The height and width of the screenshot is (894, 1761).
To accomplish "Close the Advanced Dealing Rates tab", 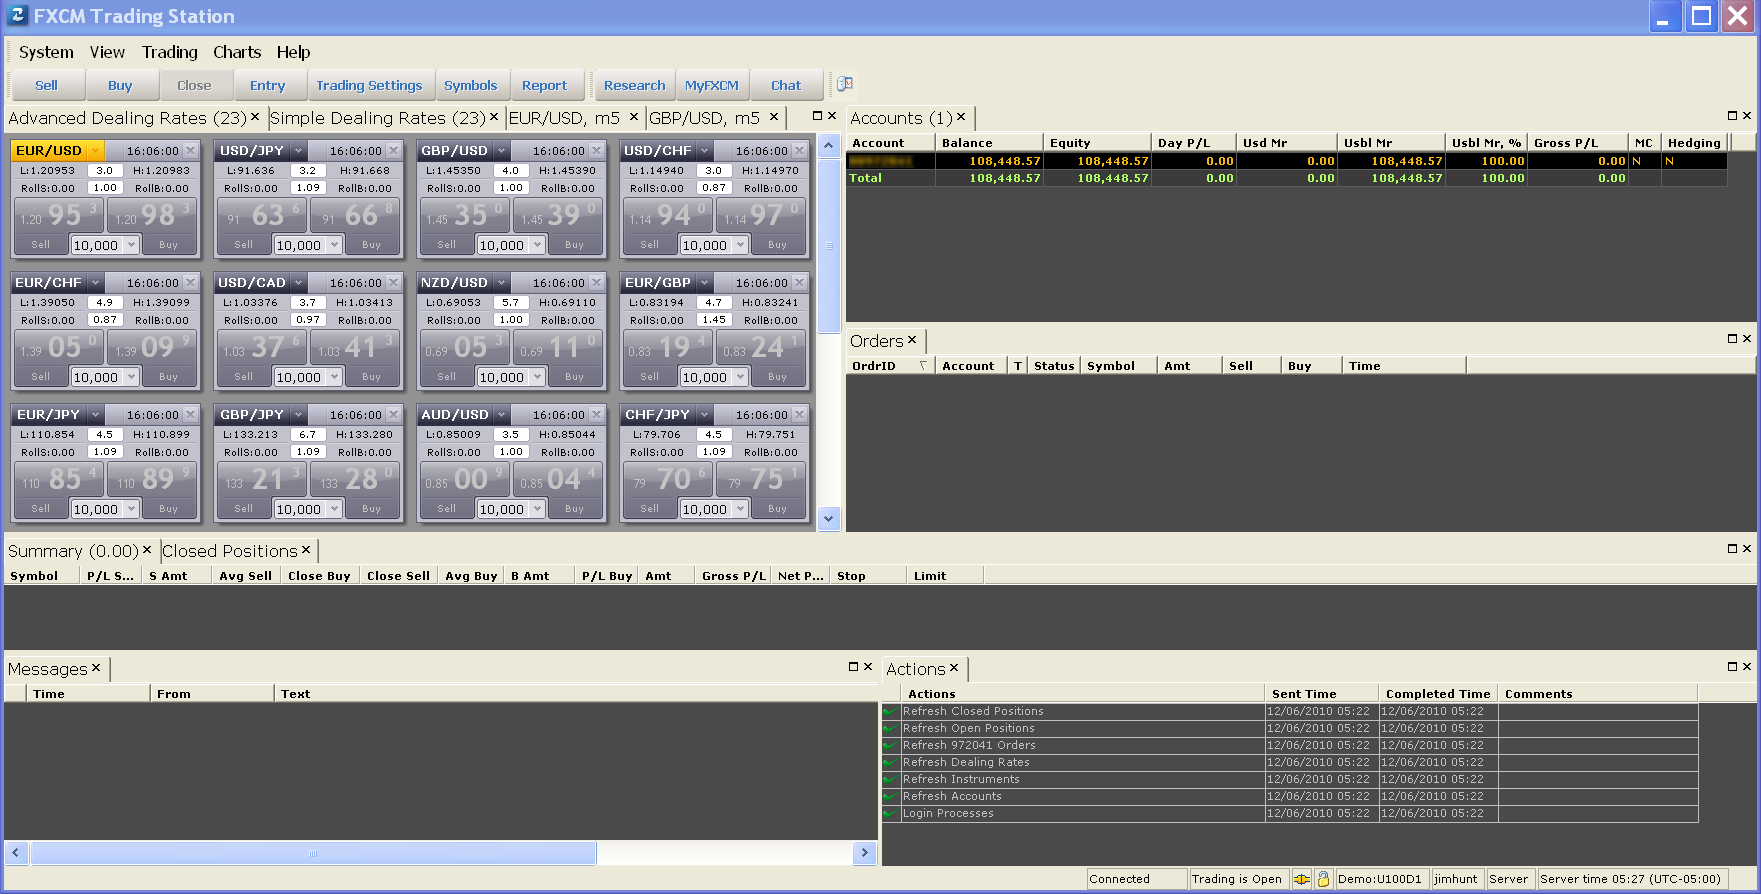I will [255, 117].
